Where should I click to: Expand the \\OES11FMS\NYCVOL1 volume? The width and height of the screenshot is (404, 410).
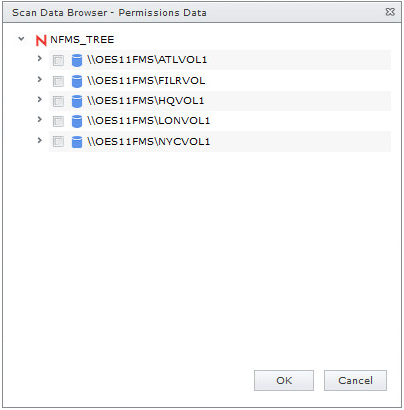(x=40, y=140)
